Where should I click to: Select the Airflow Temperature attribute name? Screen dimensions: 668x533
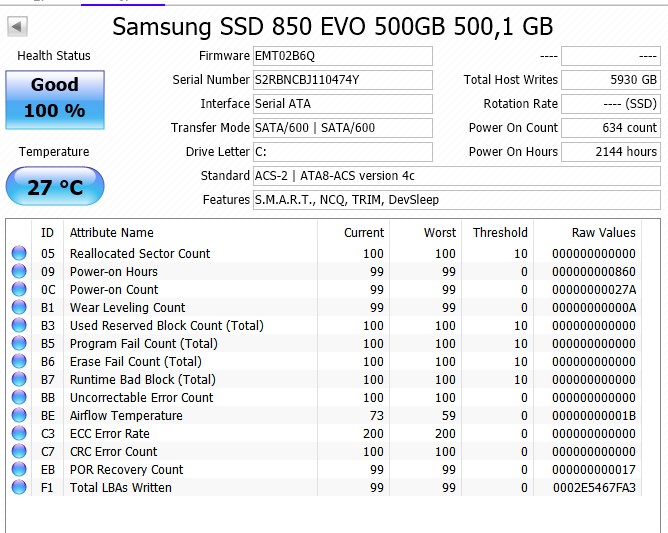(x=126, y=415)
